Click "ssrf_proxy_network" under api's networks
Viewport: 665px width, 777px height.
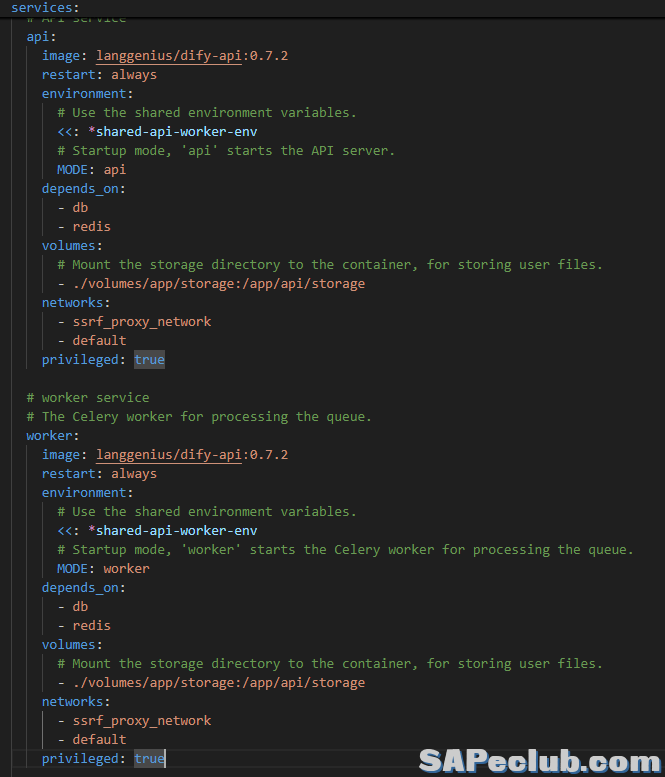tap(141, 322)
